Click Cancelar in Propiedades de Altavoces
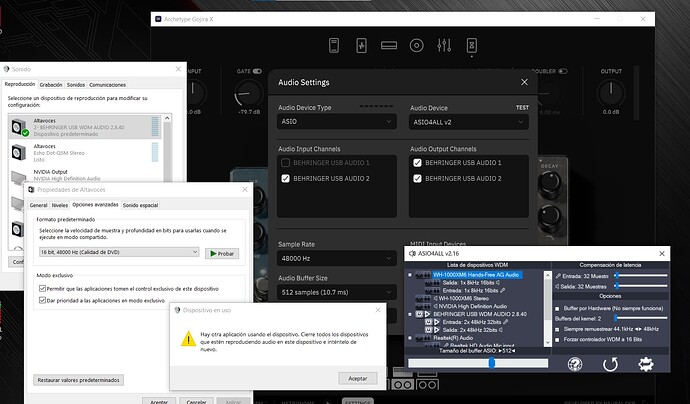Viewport: 690px width, 404px height. point(196,401)
